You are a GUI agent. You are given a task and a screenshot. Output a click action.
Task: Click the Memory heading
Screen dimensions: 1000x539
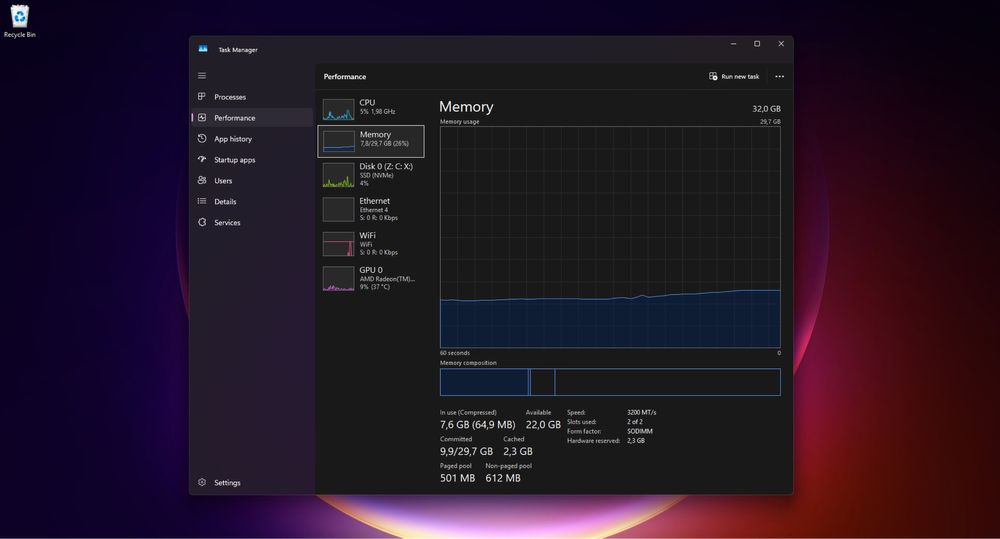(466, 107)
